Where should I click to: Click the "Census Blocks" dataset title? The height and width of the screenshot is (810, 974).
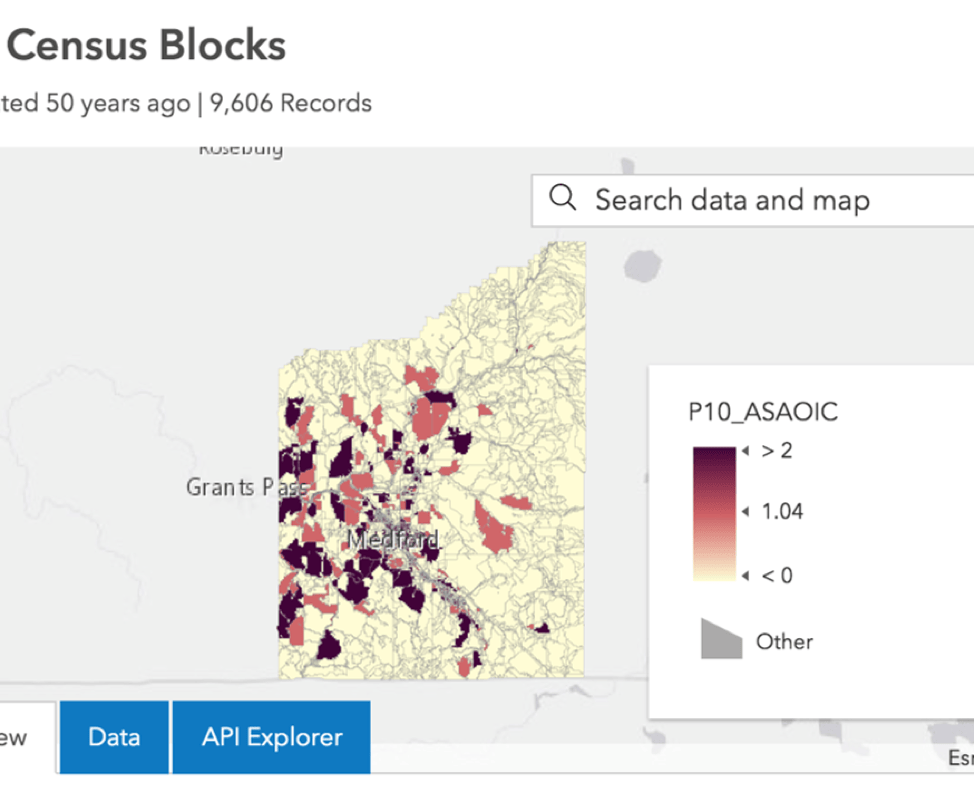click(x=143, y=45)
